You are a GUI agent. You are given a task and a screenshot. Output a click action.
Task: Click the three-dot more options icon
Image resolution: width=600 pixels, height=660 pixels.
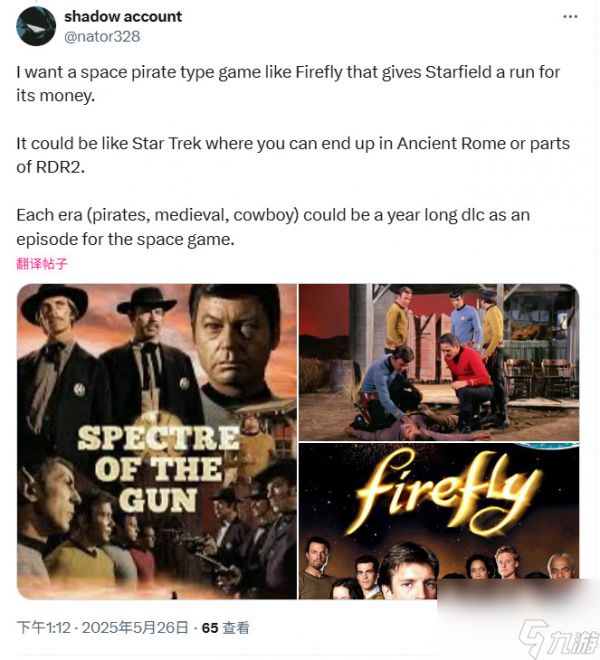[x=570, y=18]
